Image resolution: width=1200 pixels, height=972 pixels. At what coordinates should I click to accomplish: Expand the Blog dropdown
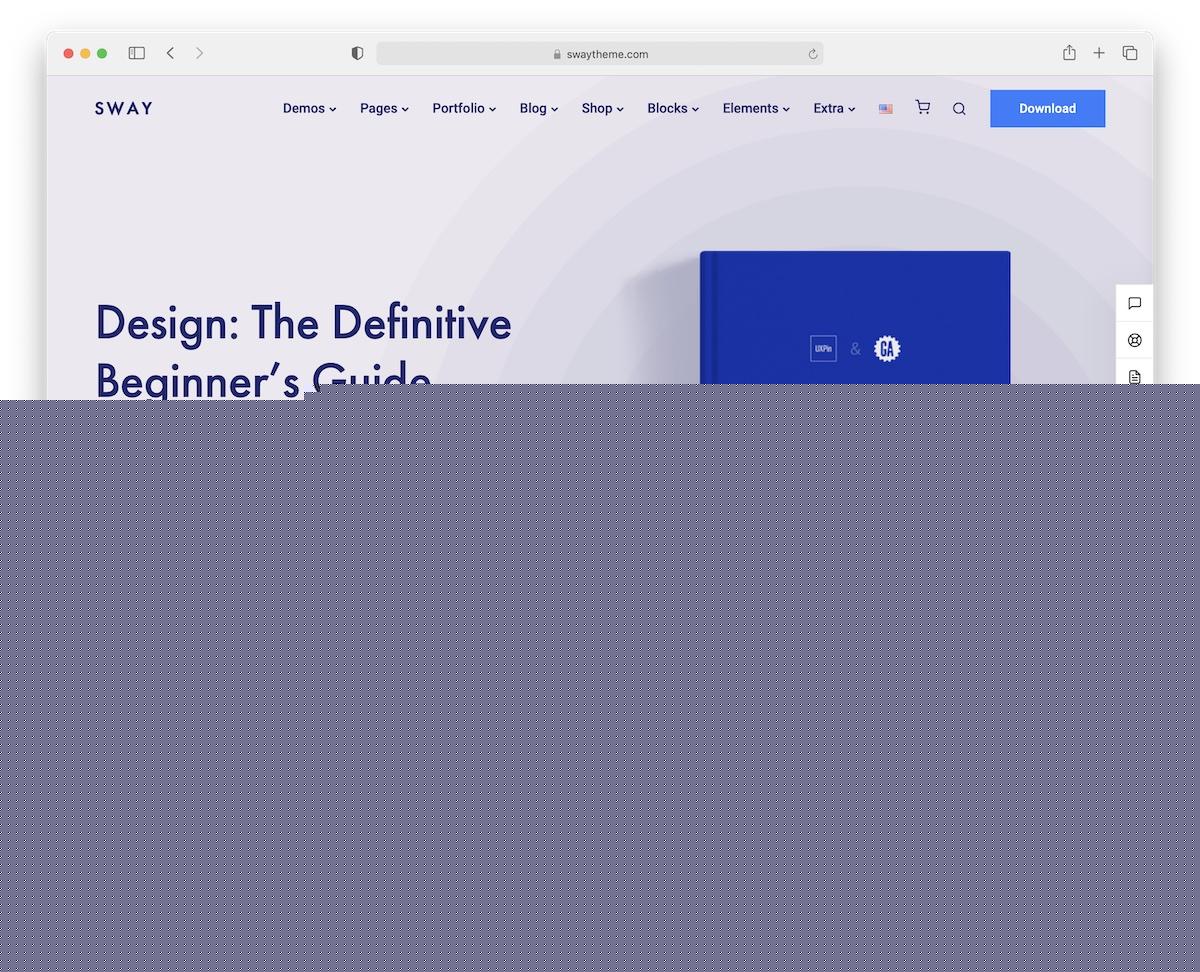click(539, 108)
